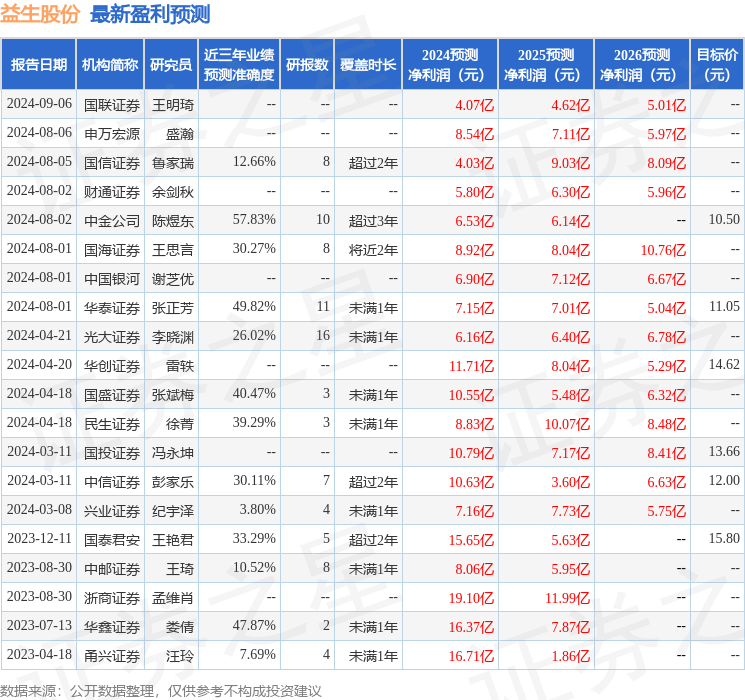Select the 国泰君安 institution cell

click(112, 540)
